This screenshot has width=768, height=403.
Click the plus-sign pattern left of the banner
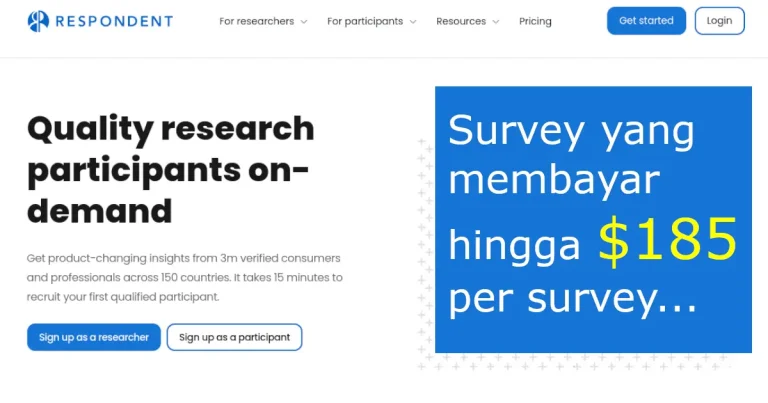click(425, 250)
